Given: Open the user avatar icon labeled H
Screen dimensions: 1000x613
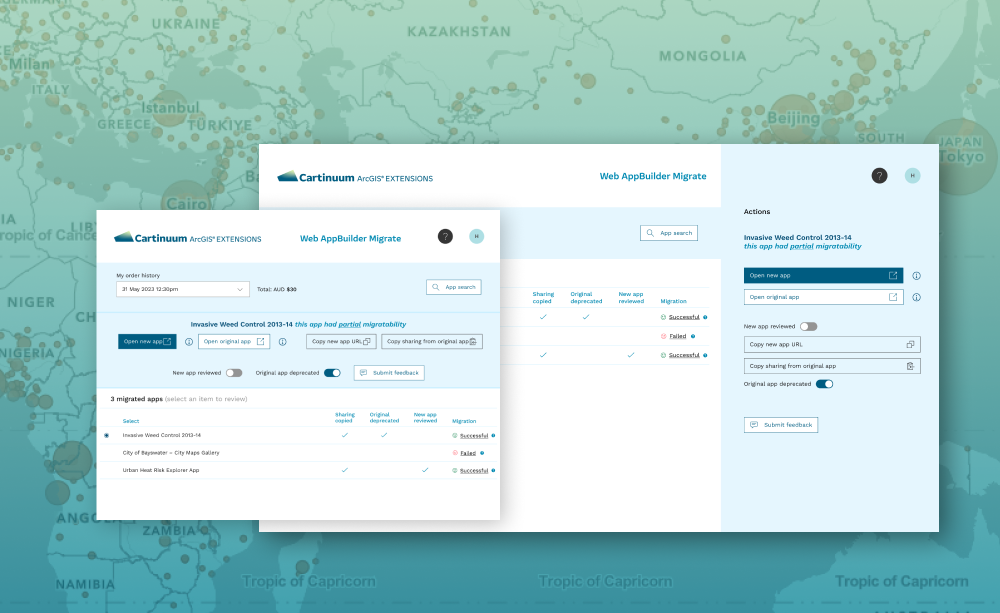Looking at the screenshot, I should click(x=475, y=237).
